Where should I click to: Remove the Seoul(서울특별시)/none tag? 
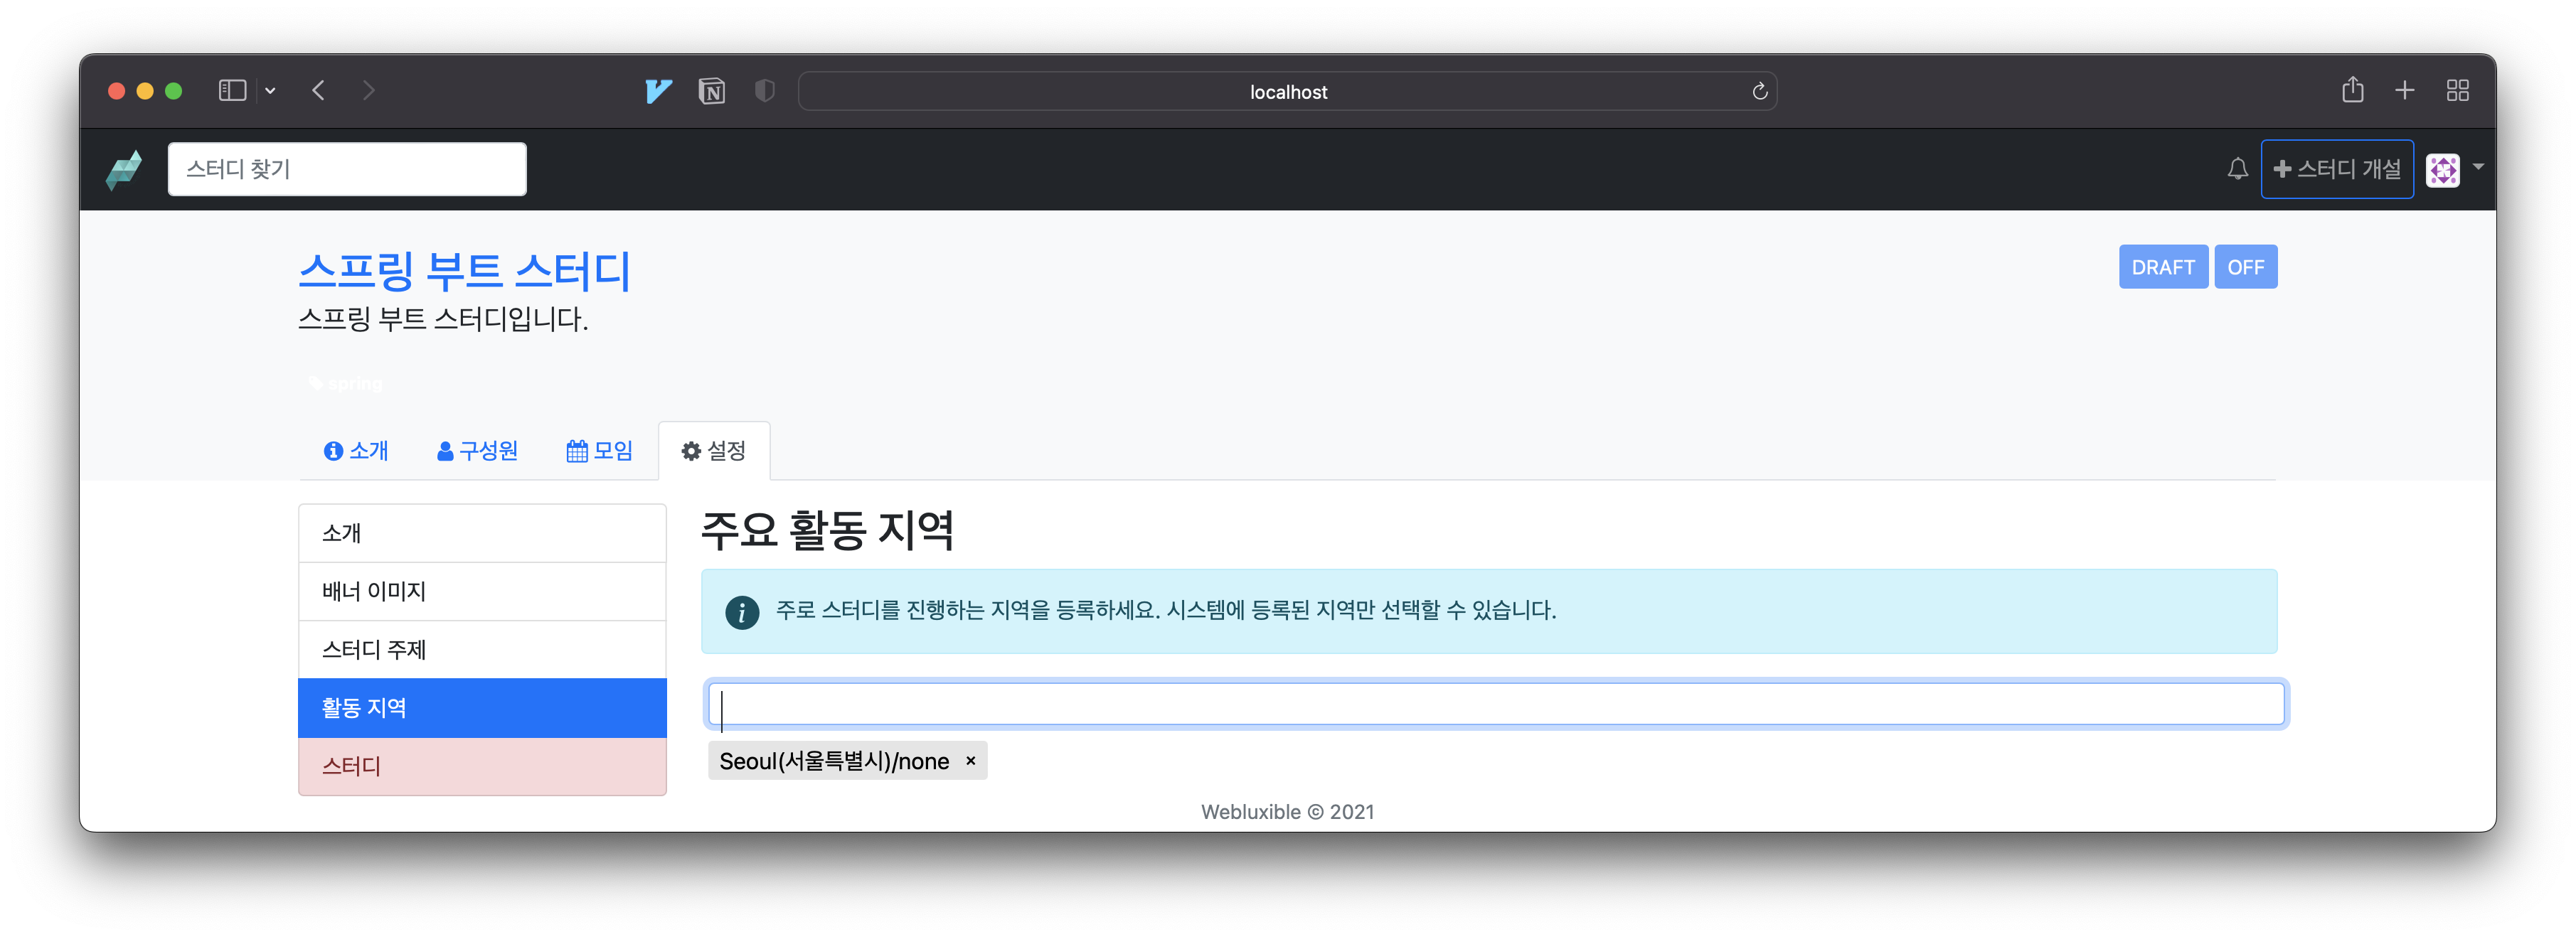[970, 761]
